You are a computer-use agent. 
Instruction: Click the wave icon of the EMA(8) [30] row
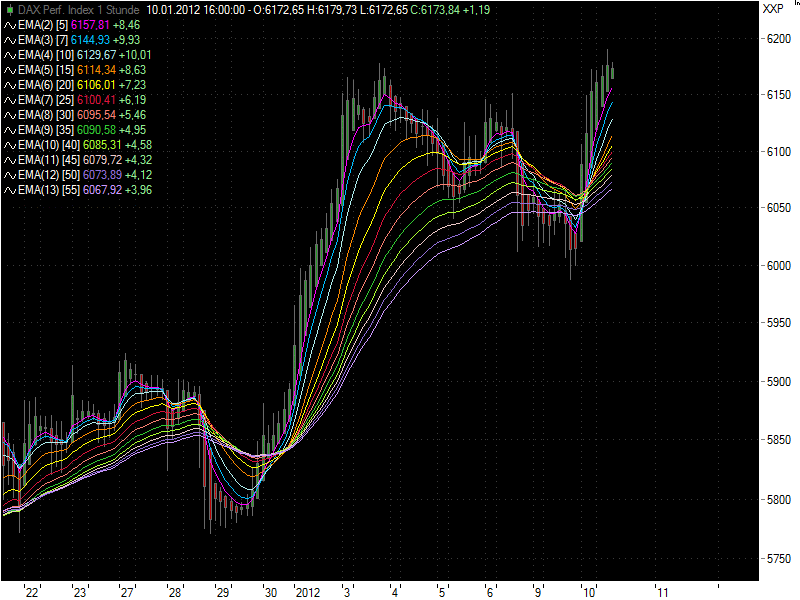[10, 115]
